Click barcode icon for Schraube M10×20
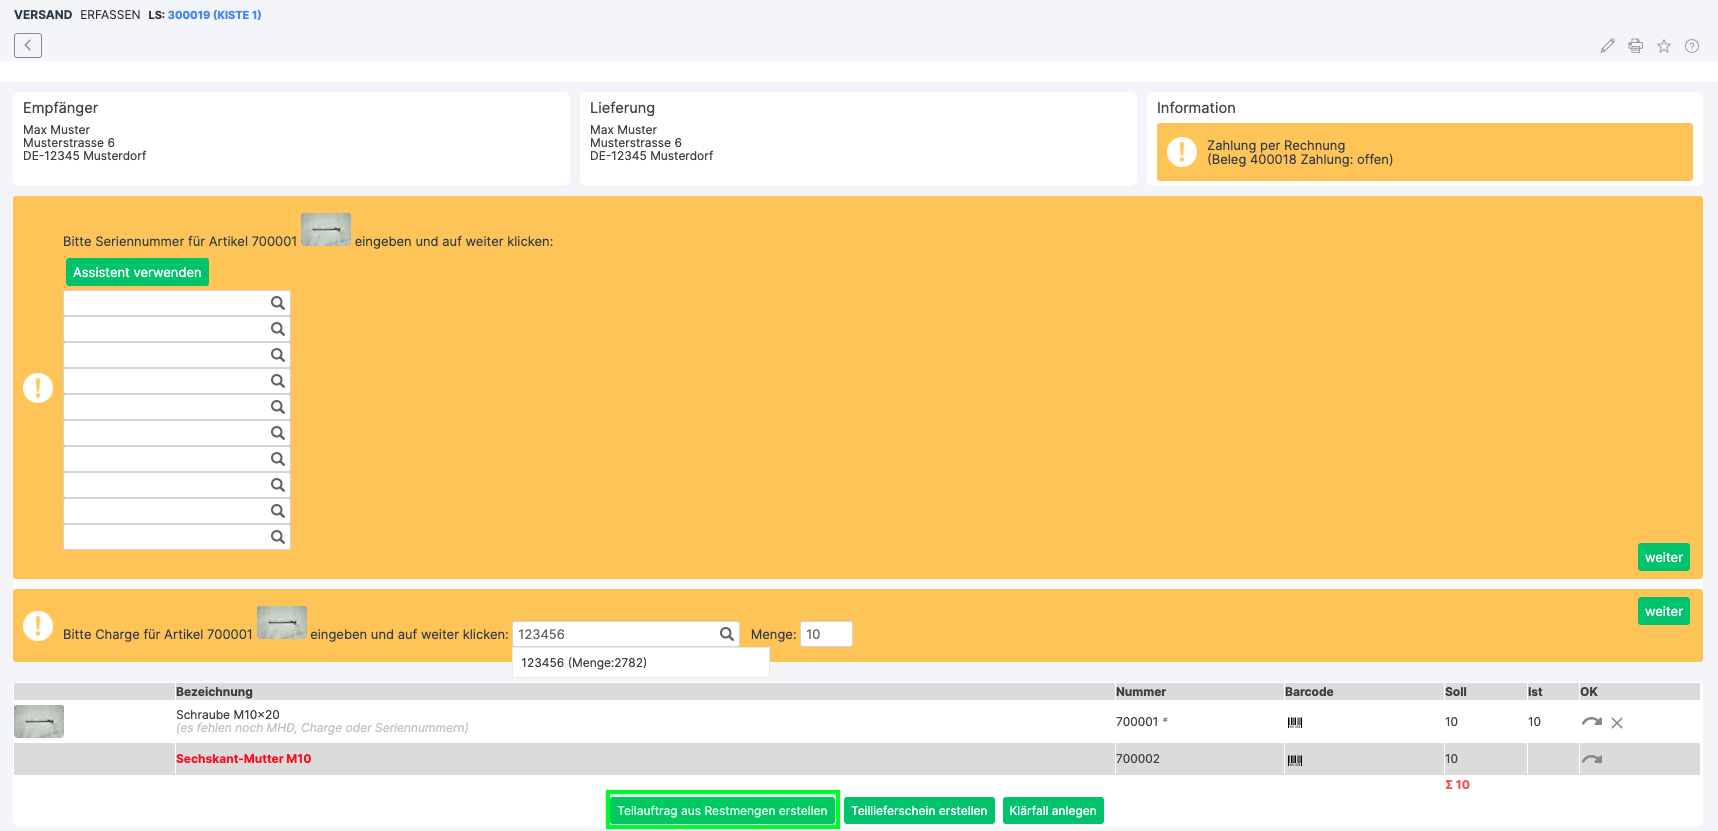Screen dimensions: 1718x831 pos(1295,722)
